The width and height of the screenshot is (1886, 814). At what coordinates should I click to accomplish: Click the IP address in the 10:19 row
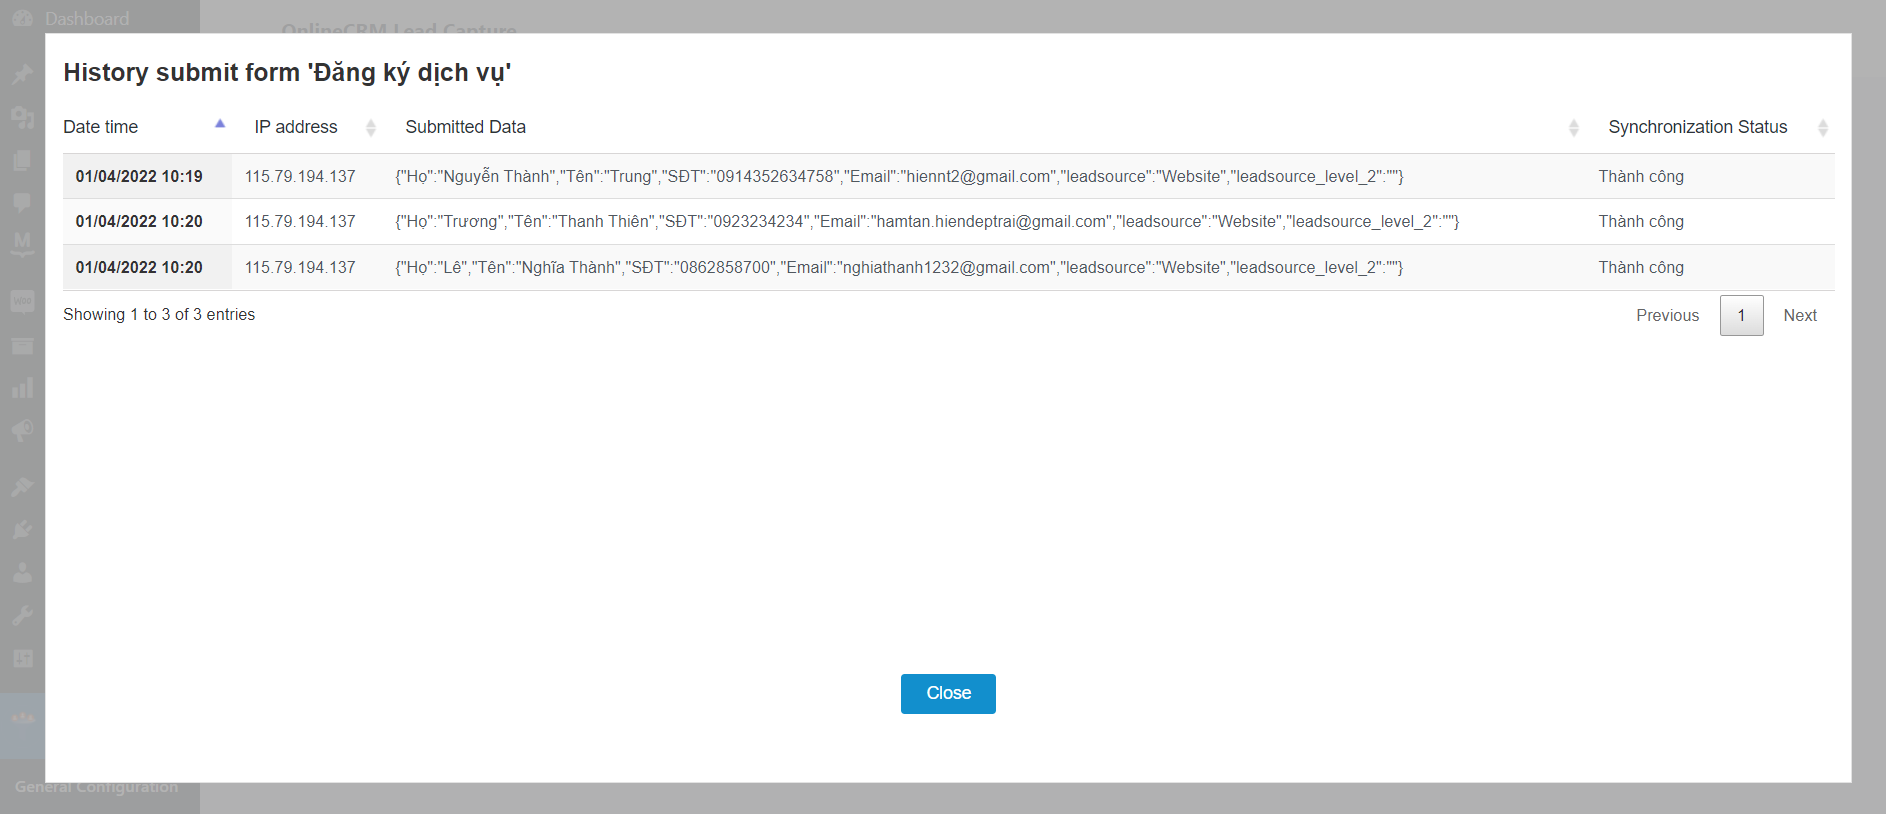point(300,176)
